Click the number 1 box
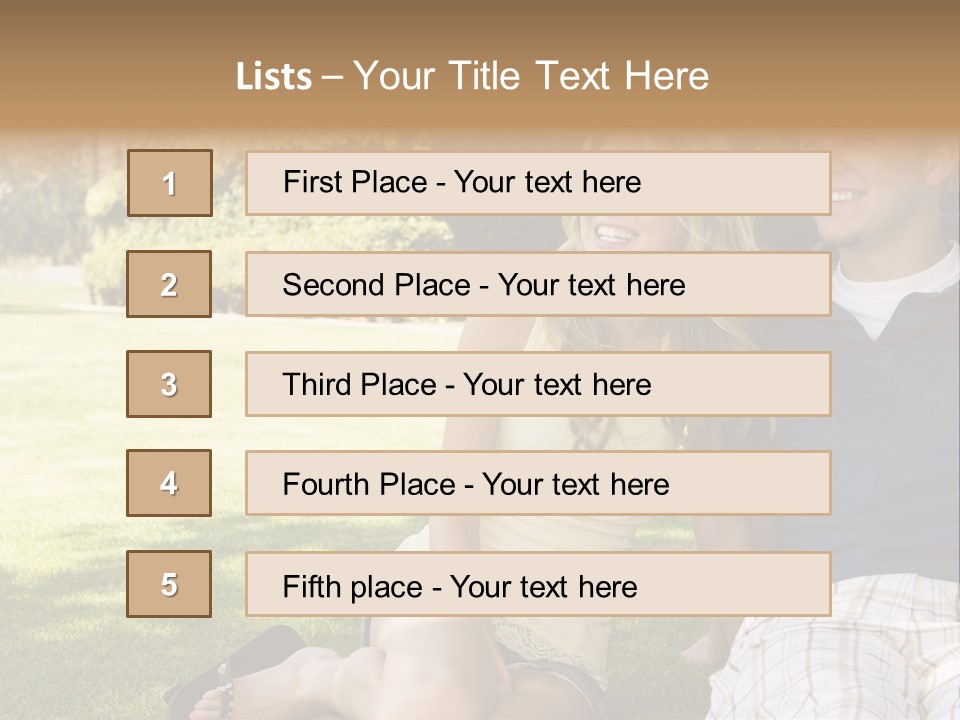Viewport: 960px width, 720px height. 169,183
